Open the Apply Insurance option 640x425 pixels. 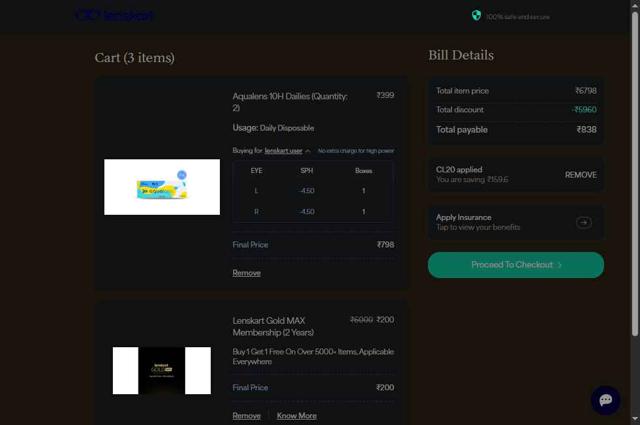(x=516, y=222)
